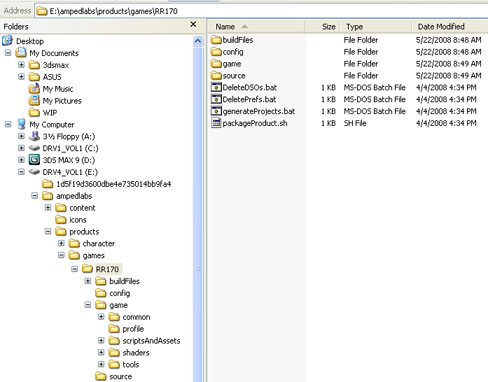This screenshot has width=488, height=382.
Task: Click the Desktop icon in folder tree
Action: click(7, 41)
